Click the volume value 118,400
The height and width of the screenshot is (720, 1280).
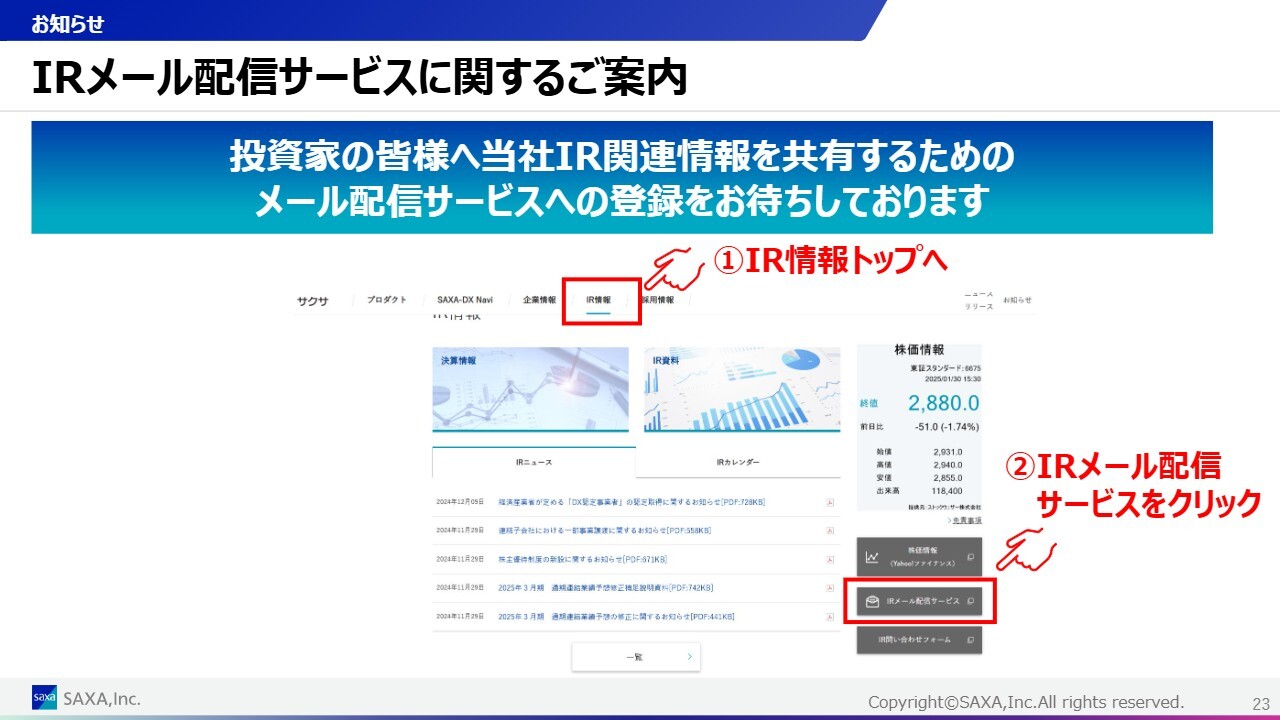947,491
